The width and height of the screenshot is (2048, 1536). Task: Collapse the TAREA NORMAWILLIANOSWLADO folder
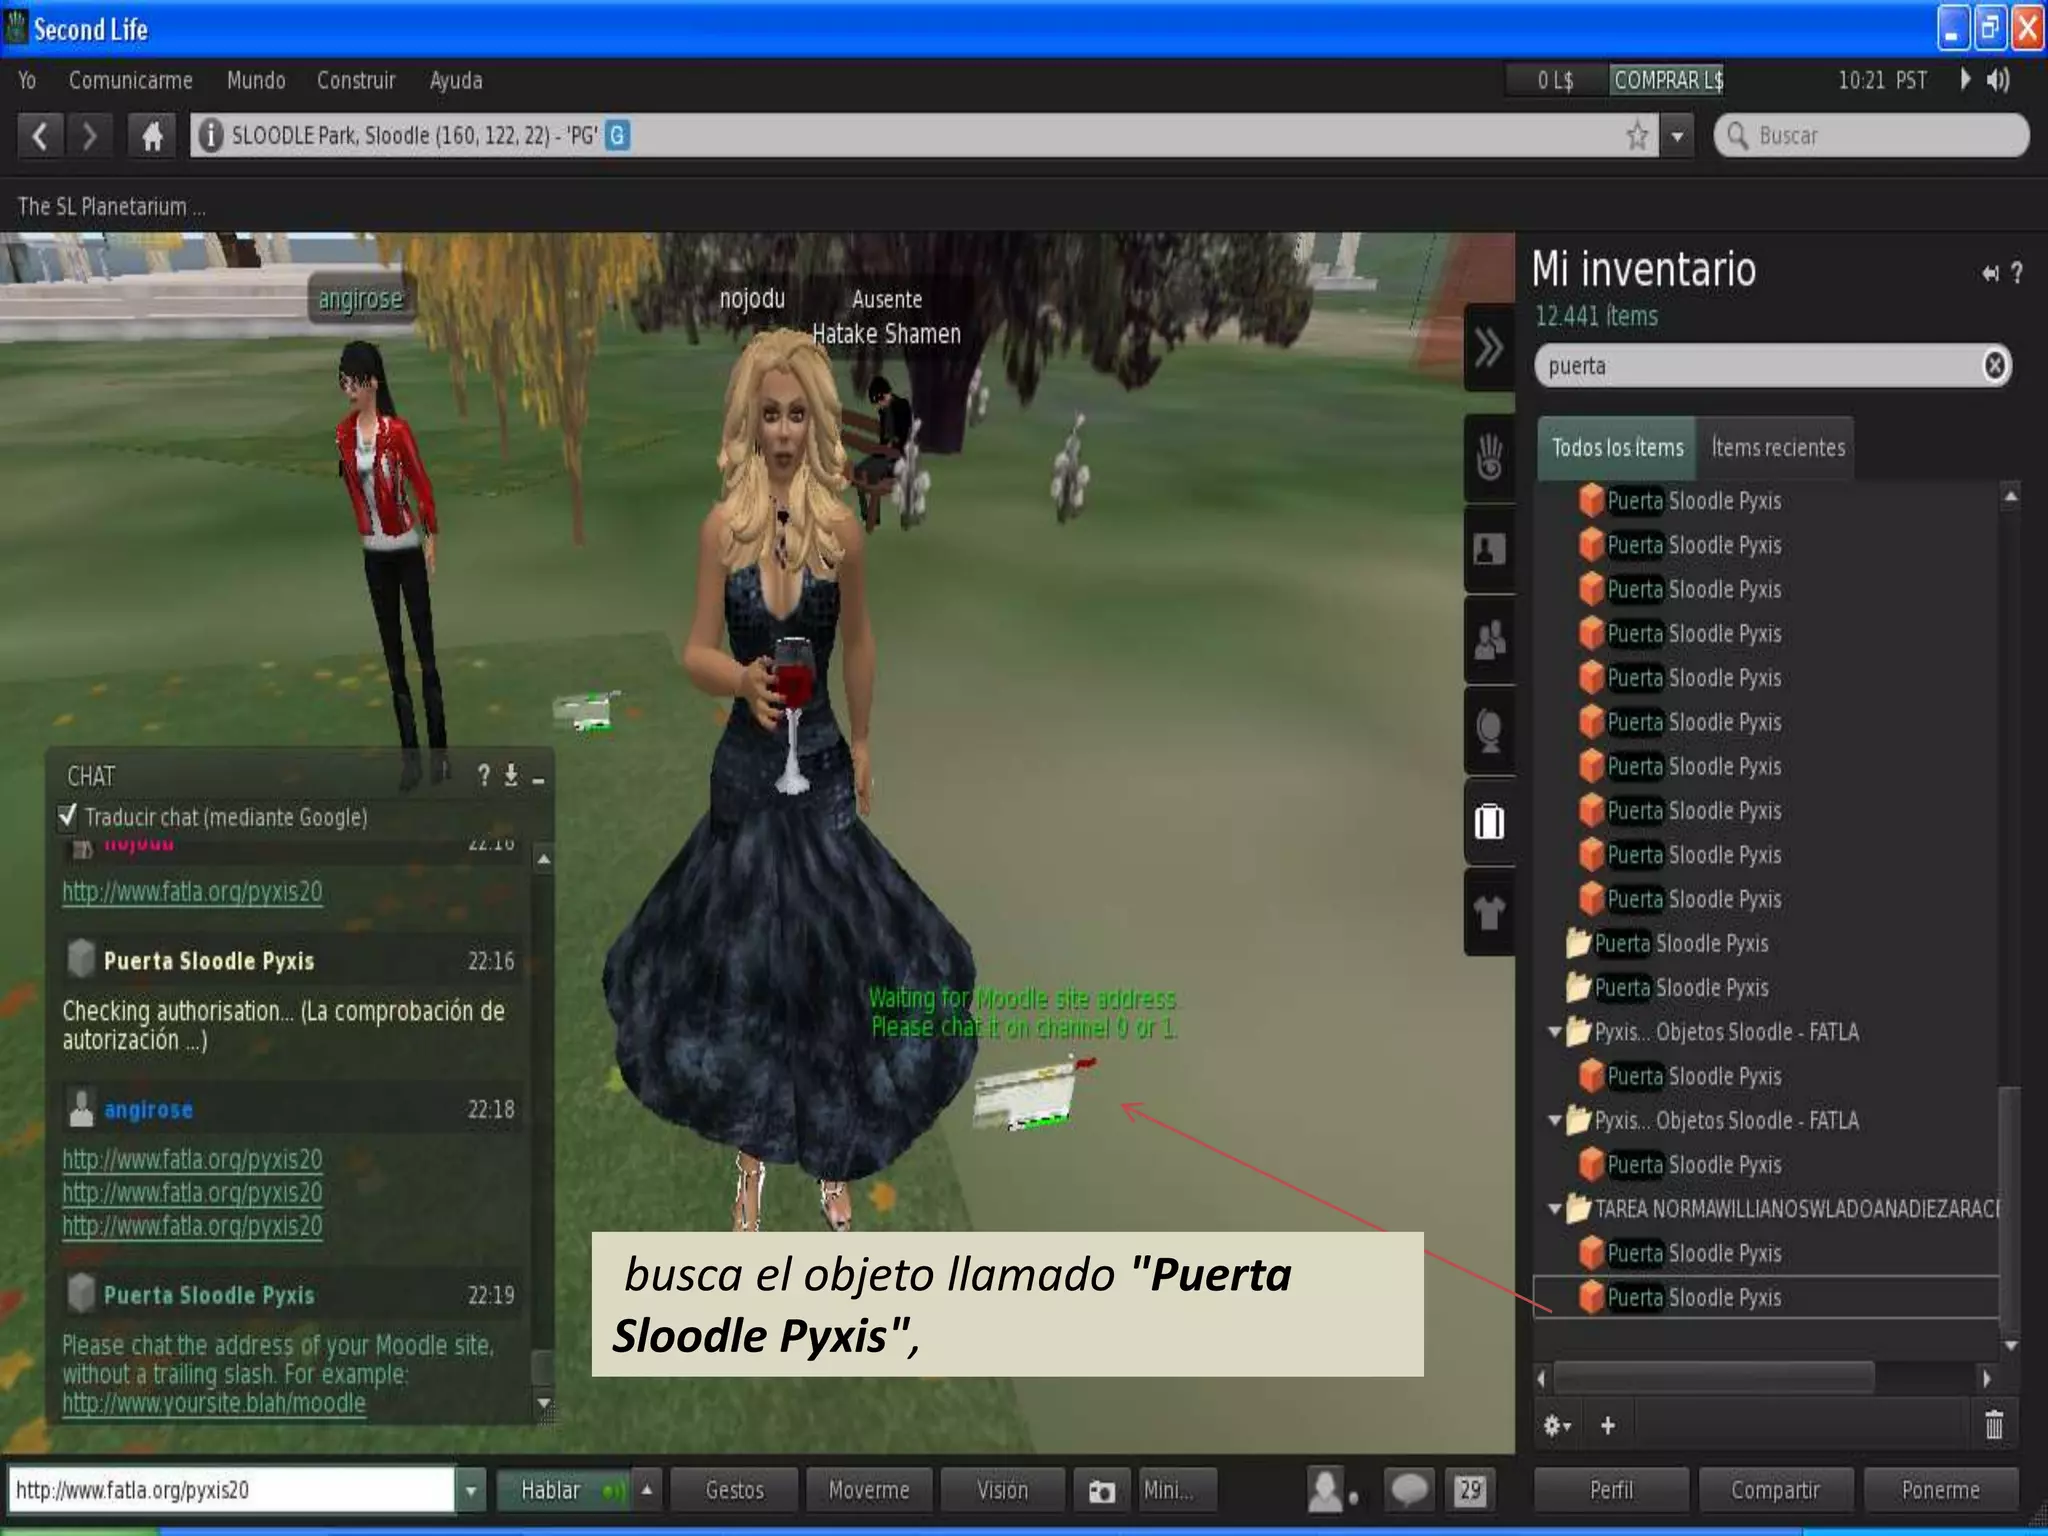pyautogui.click(x=1554, y=1209)
